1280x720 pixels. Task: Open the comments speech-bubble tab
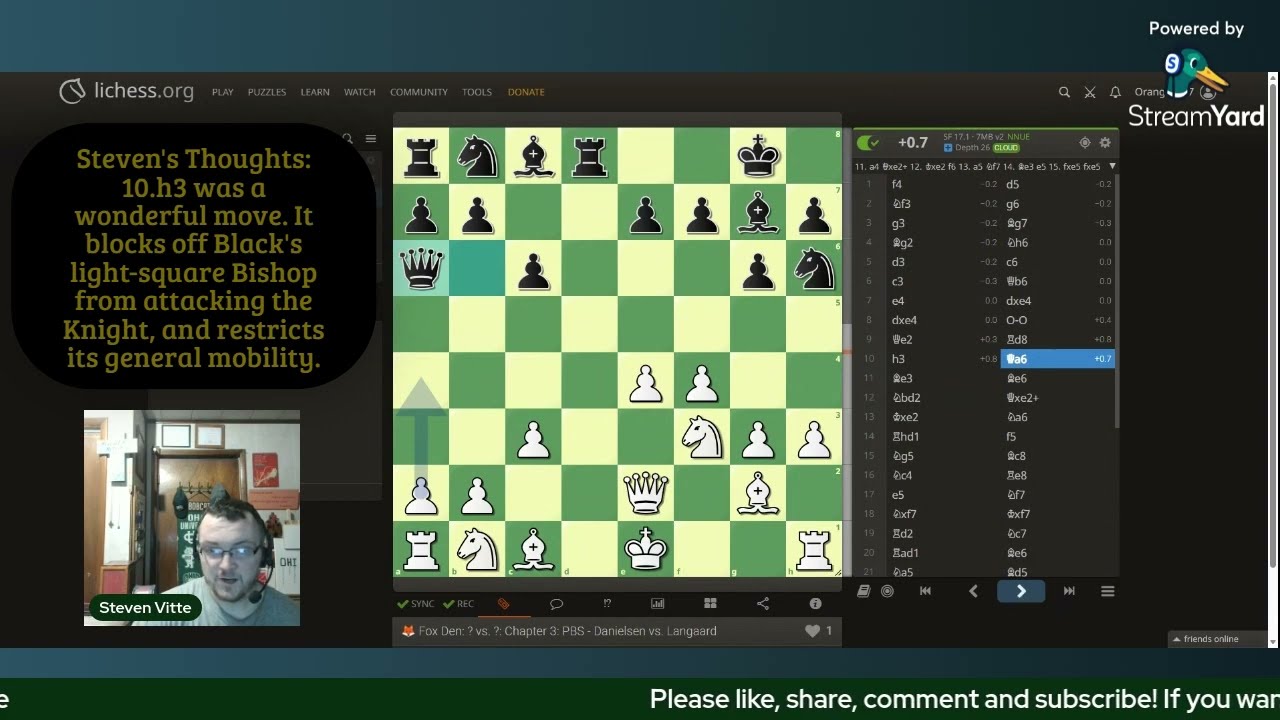556,604
